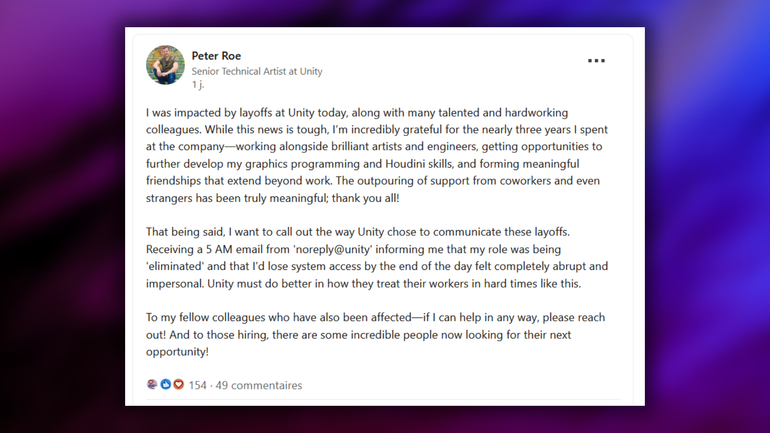This screenshot has width=770, height=433.
Task: Click the 'Senior Technical Artist at Unity' headline
Action: (x=257, y=72)
